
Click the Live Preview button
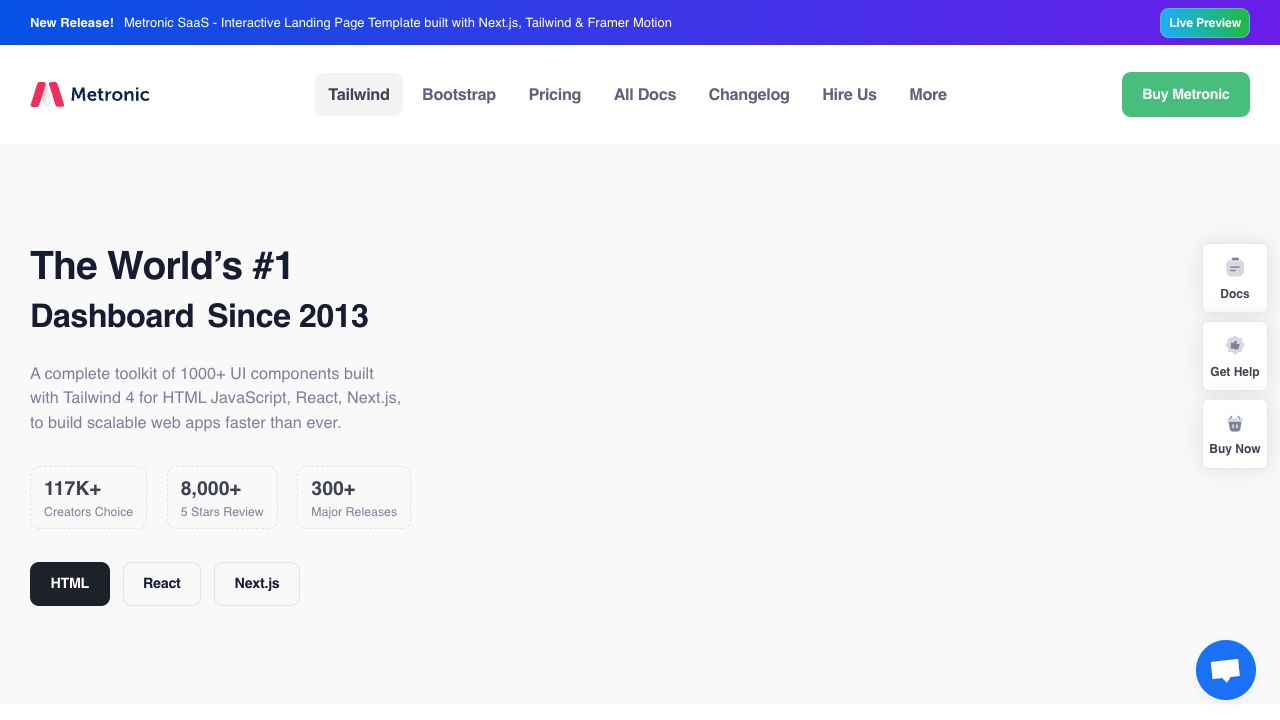tap(1204, 22)
